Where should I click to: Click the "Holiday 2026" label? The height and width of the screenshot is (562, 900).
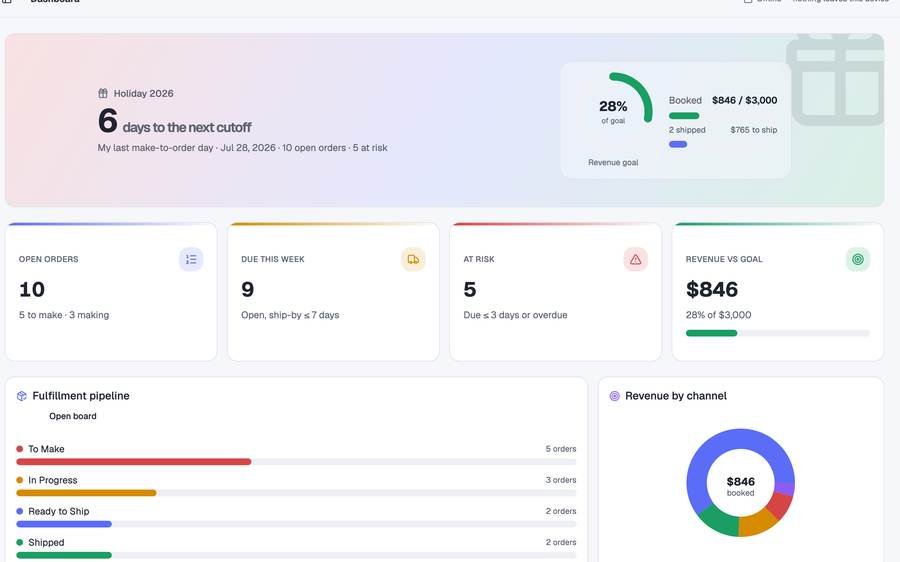(143, 93)
